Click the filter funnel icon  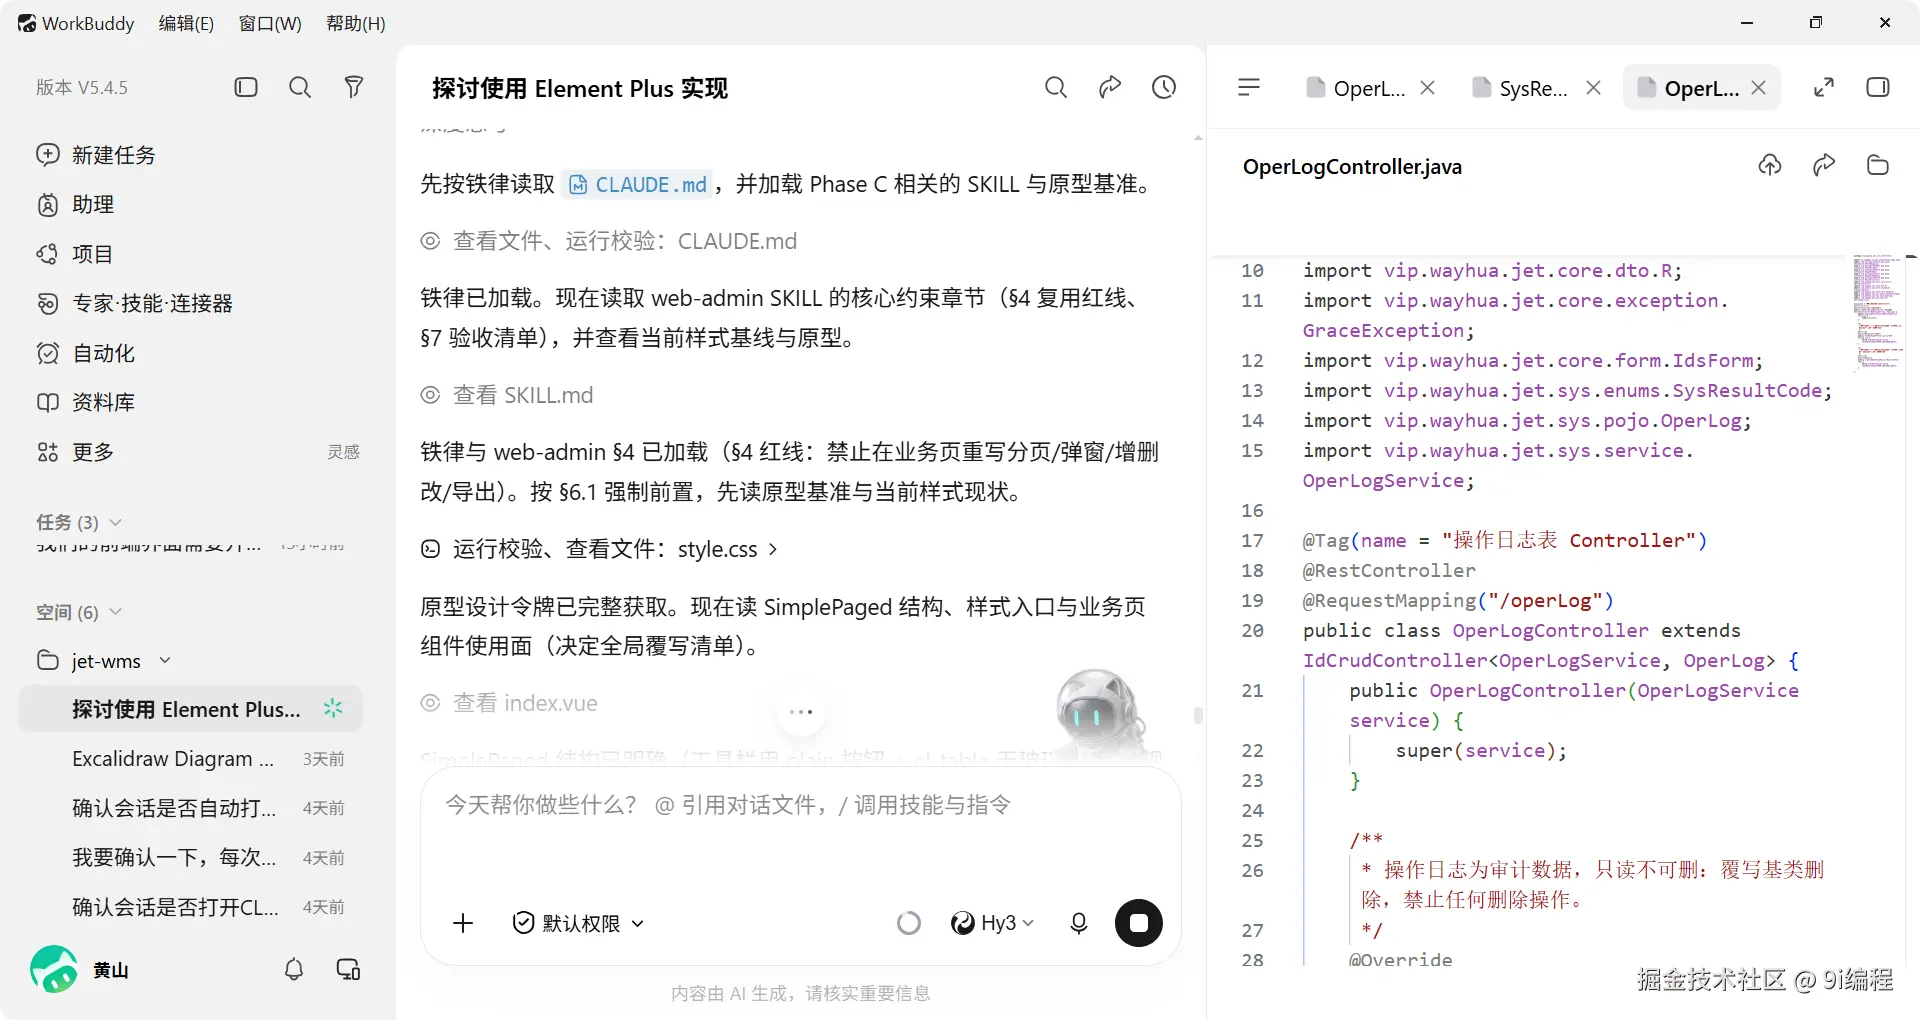click(353, 87)
